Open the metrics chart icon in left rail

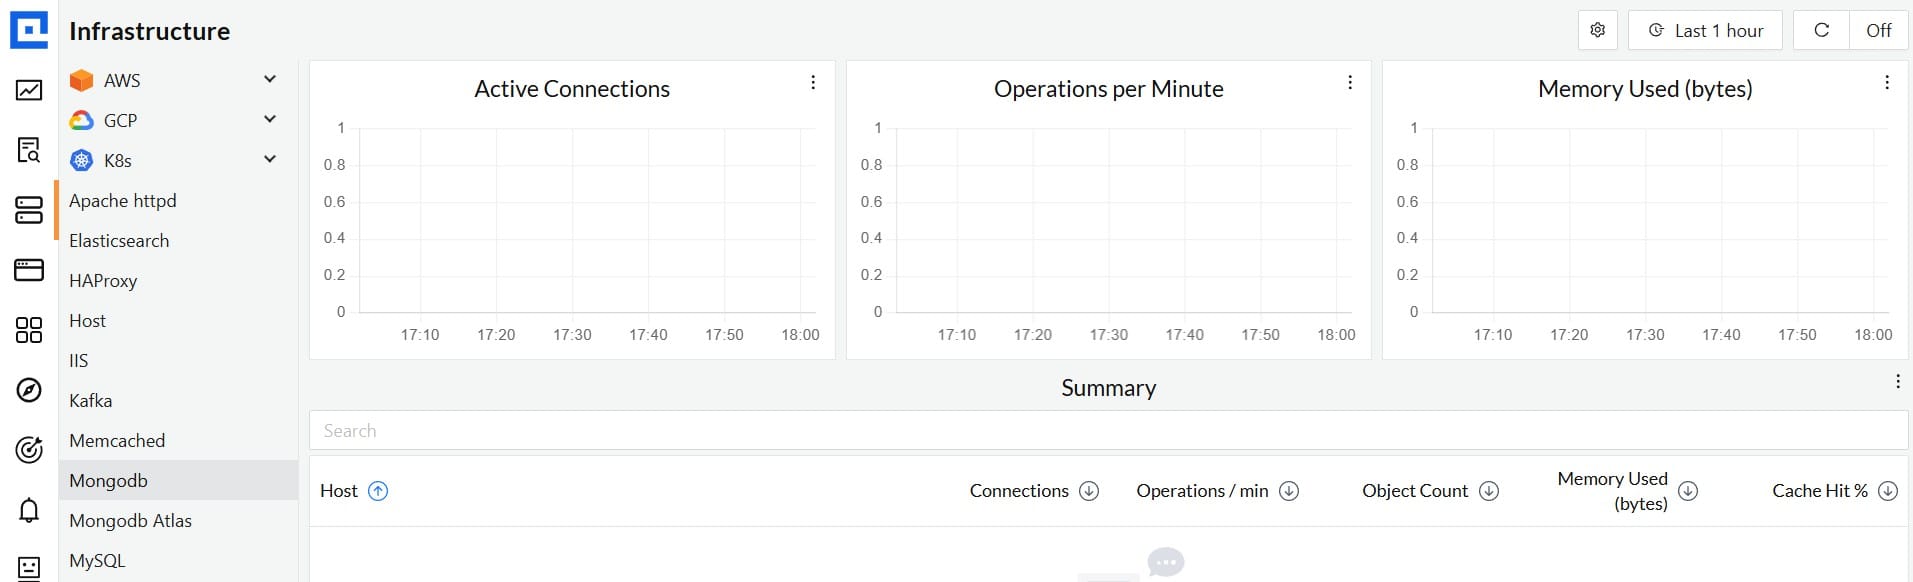point(29,90)
